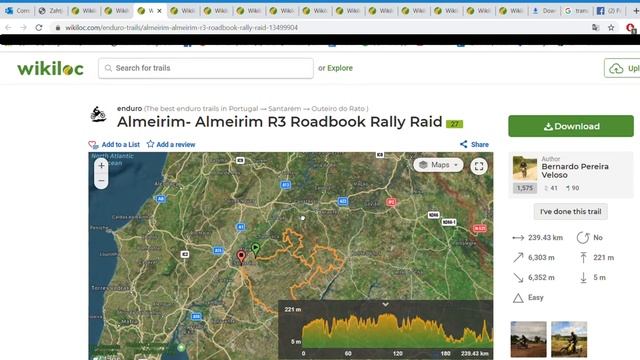The height and width of the screenshot is (360, 640).
Task: Click Add a review star link
Action: [x=171, y=144]
